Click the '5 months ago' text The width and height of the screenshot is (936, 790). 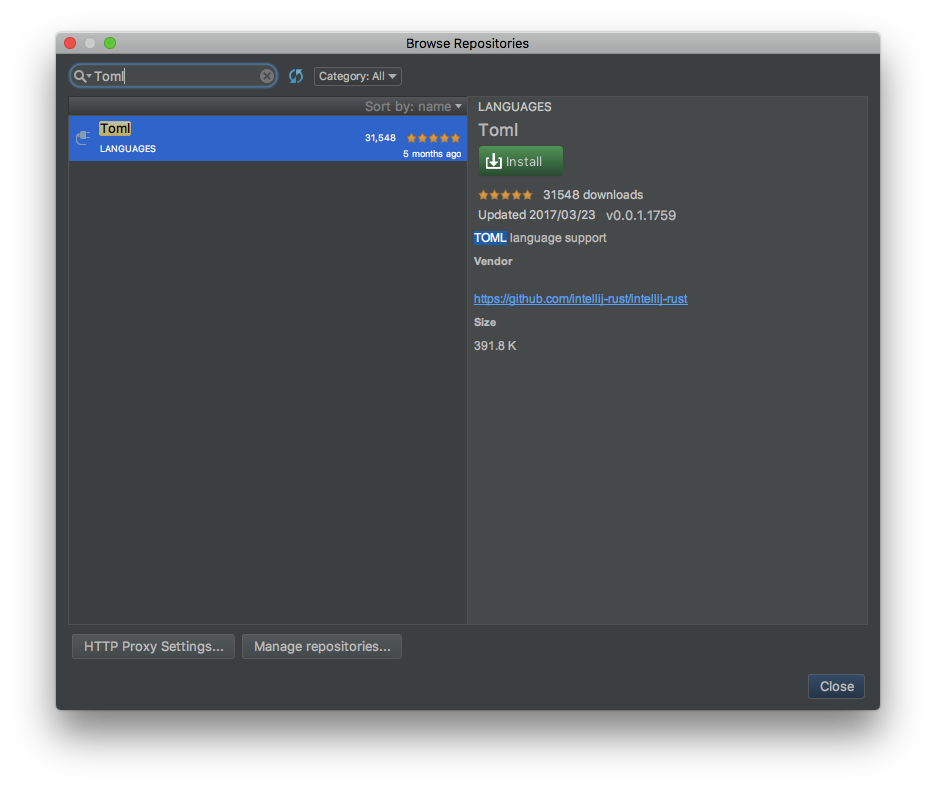click(x=432, y=153)
